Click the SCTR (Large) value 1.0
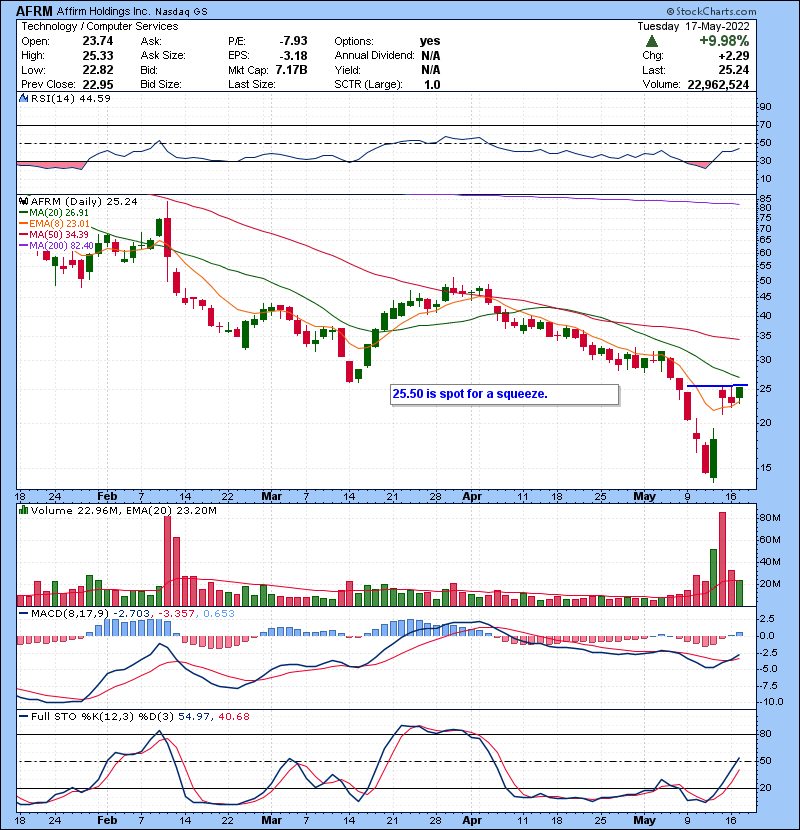 432,85
